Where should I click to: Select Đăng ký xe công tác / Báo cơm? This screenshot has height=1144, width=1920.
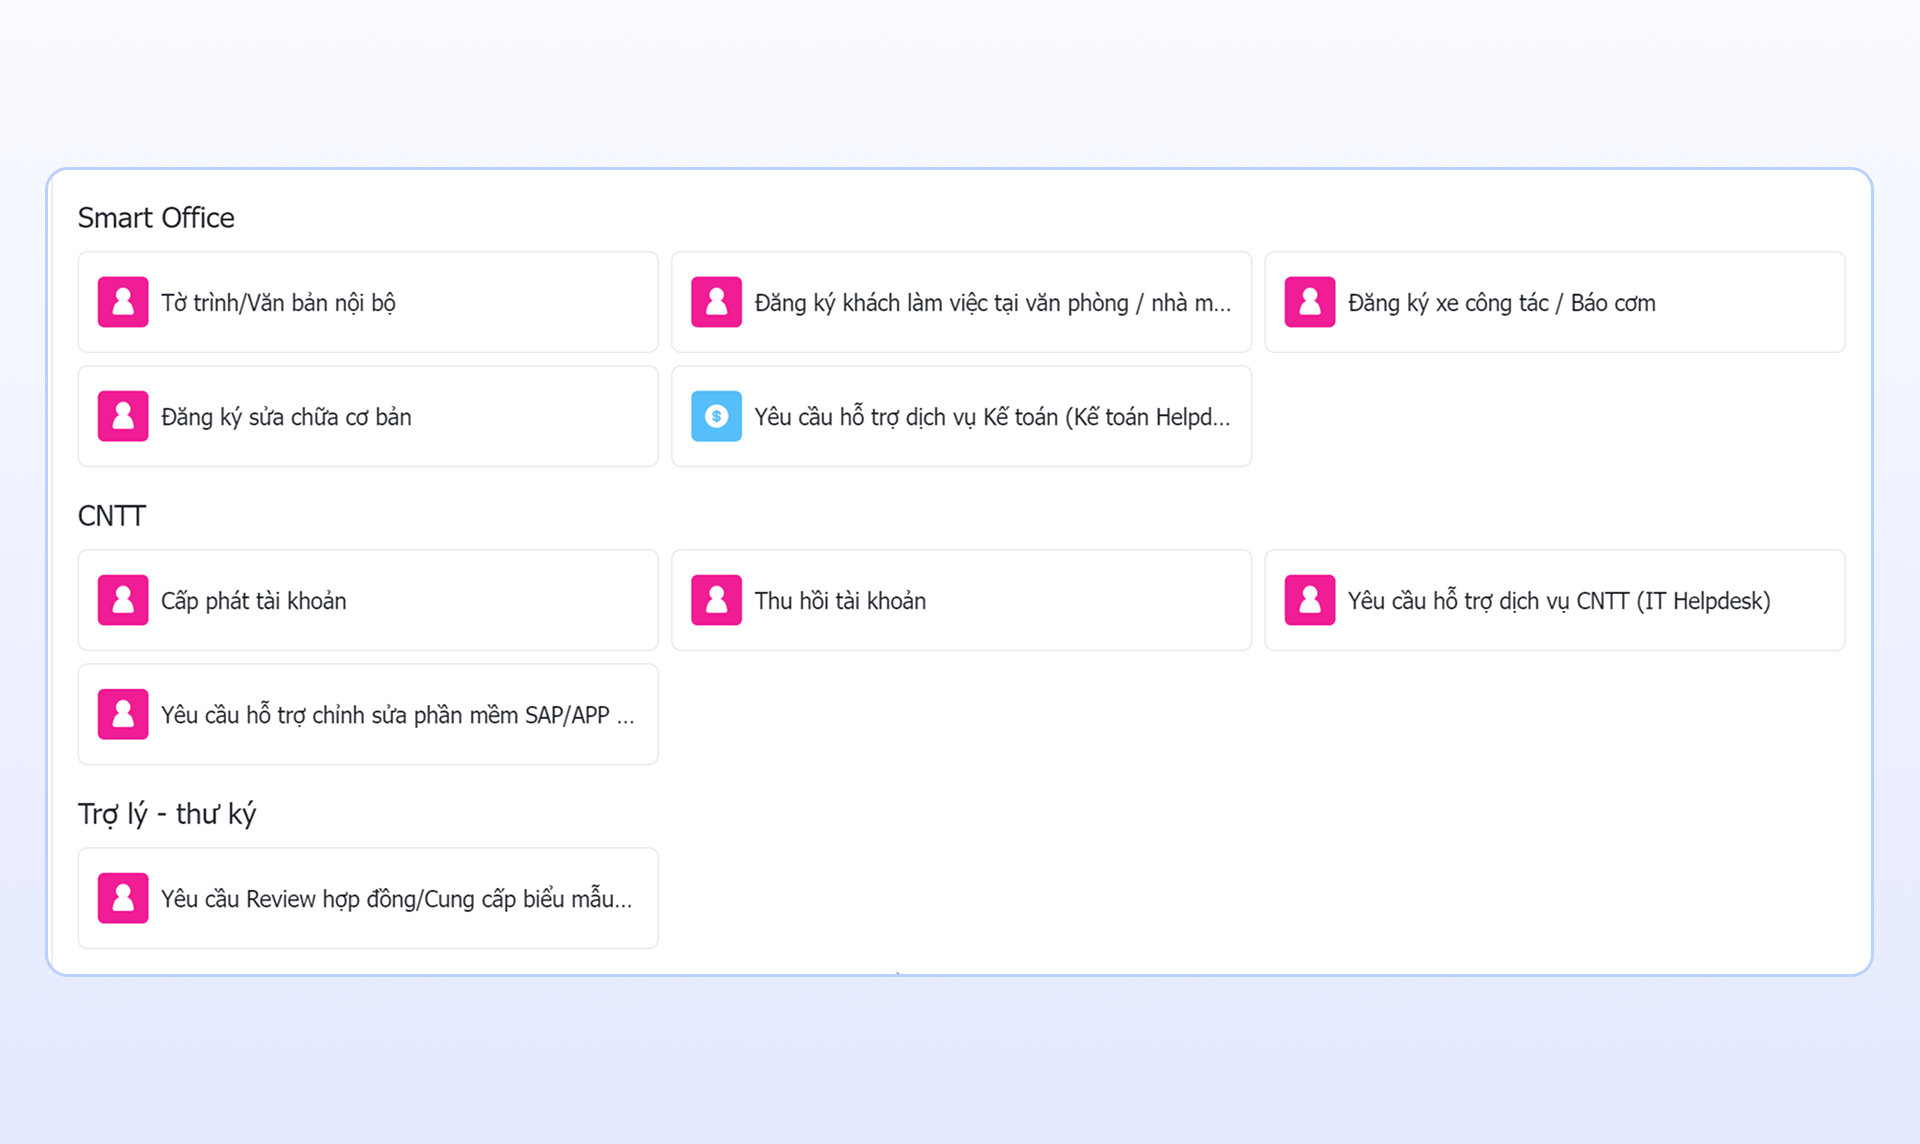[x=1555, y=302]
